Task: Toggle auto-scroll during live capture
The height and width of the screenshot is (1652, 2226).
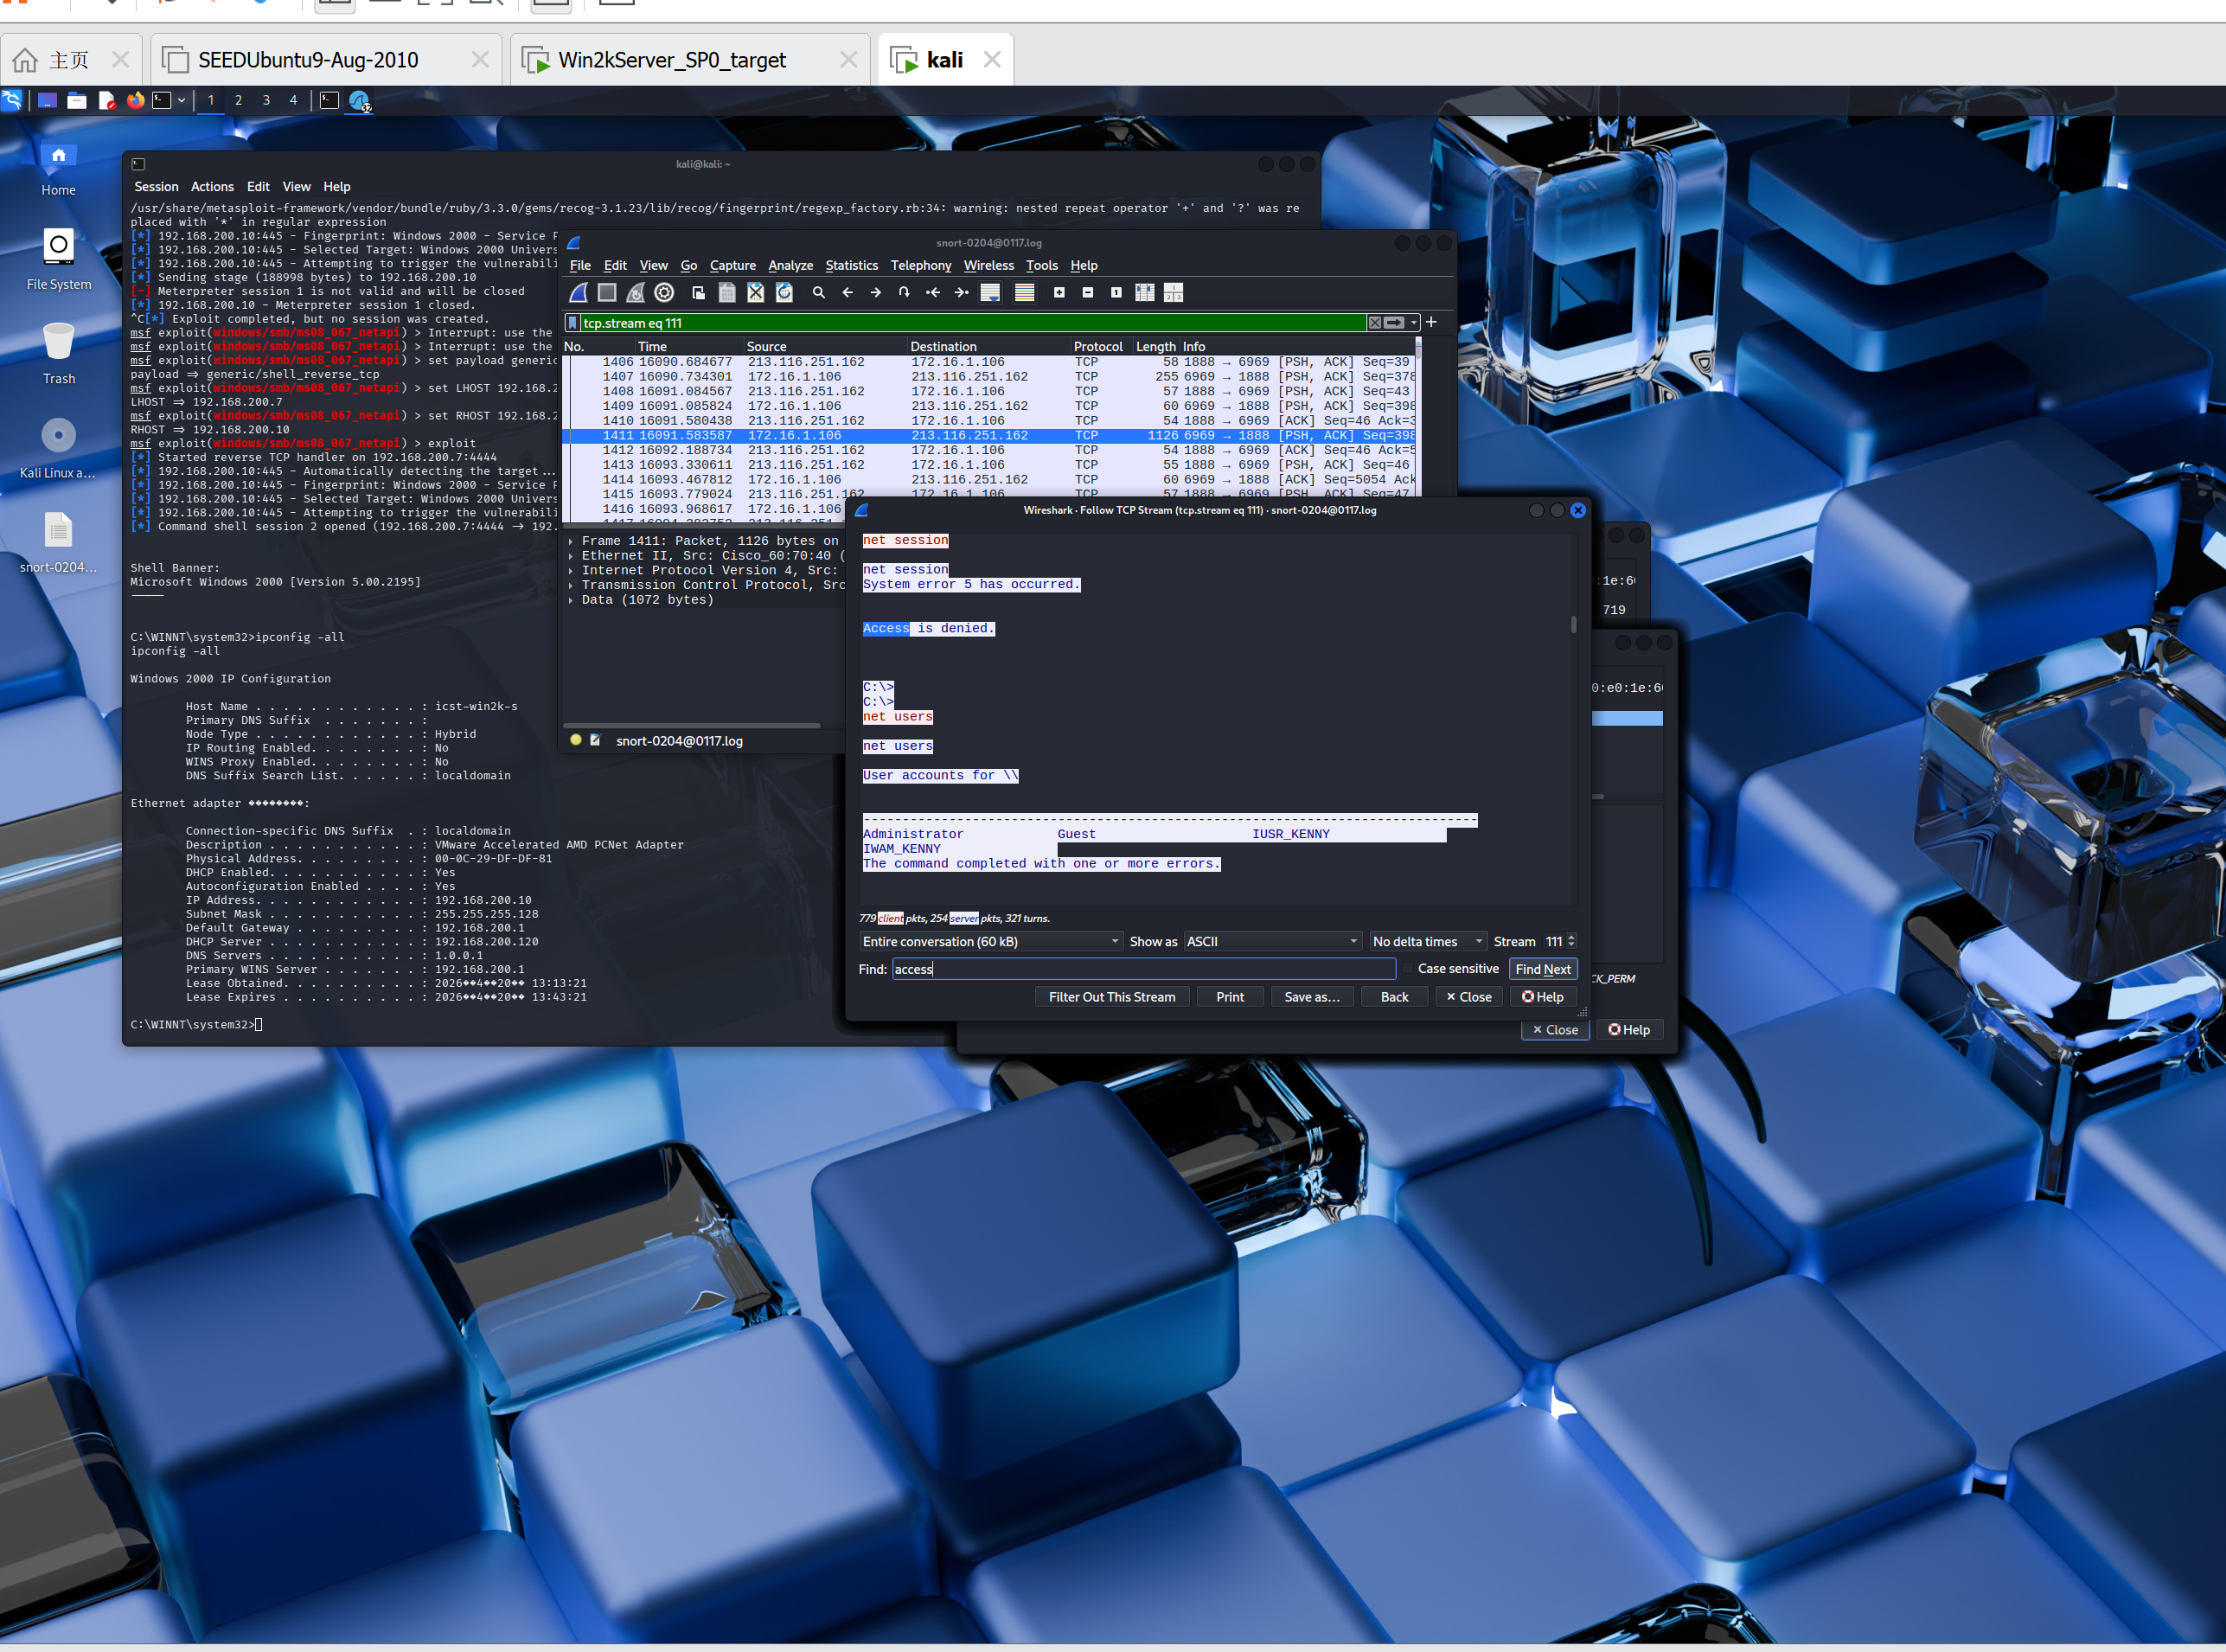Action: [x=990, y=292]
